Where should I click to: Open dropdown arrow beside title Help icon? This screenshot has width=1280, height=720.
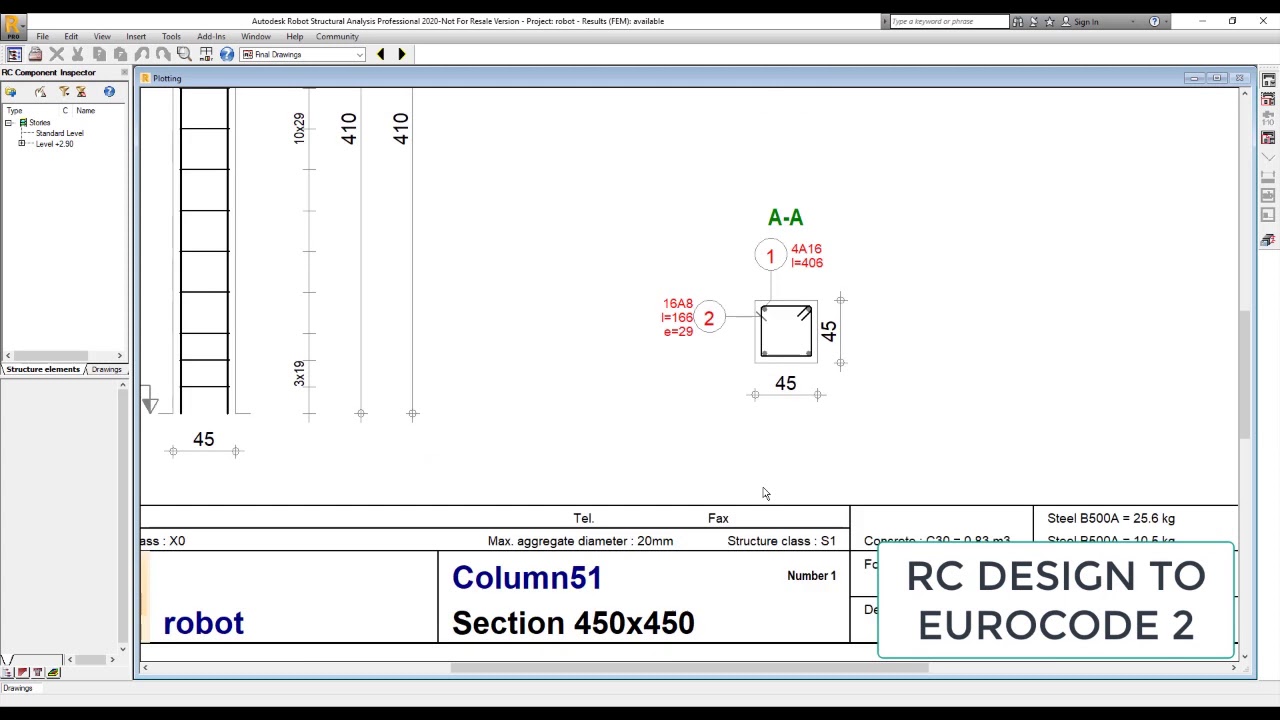pos(1167,21)
